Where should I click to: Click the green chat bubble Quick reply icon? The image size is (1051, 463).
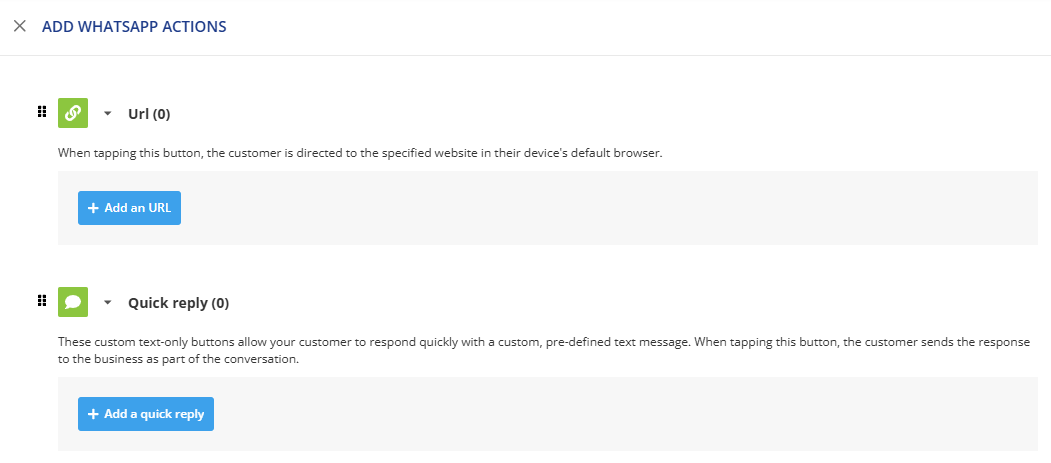(x=73, y=302)
